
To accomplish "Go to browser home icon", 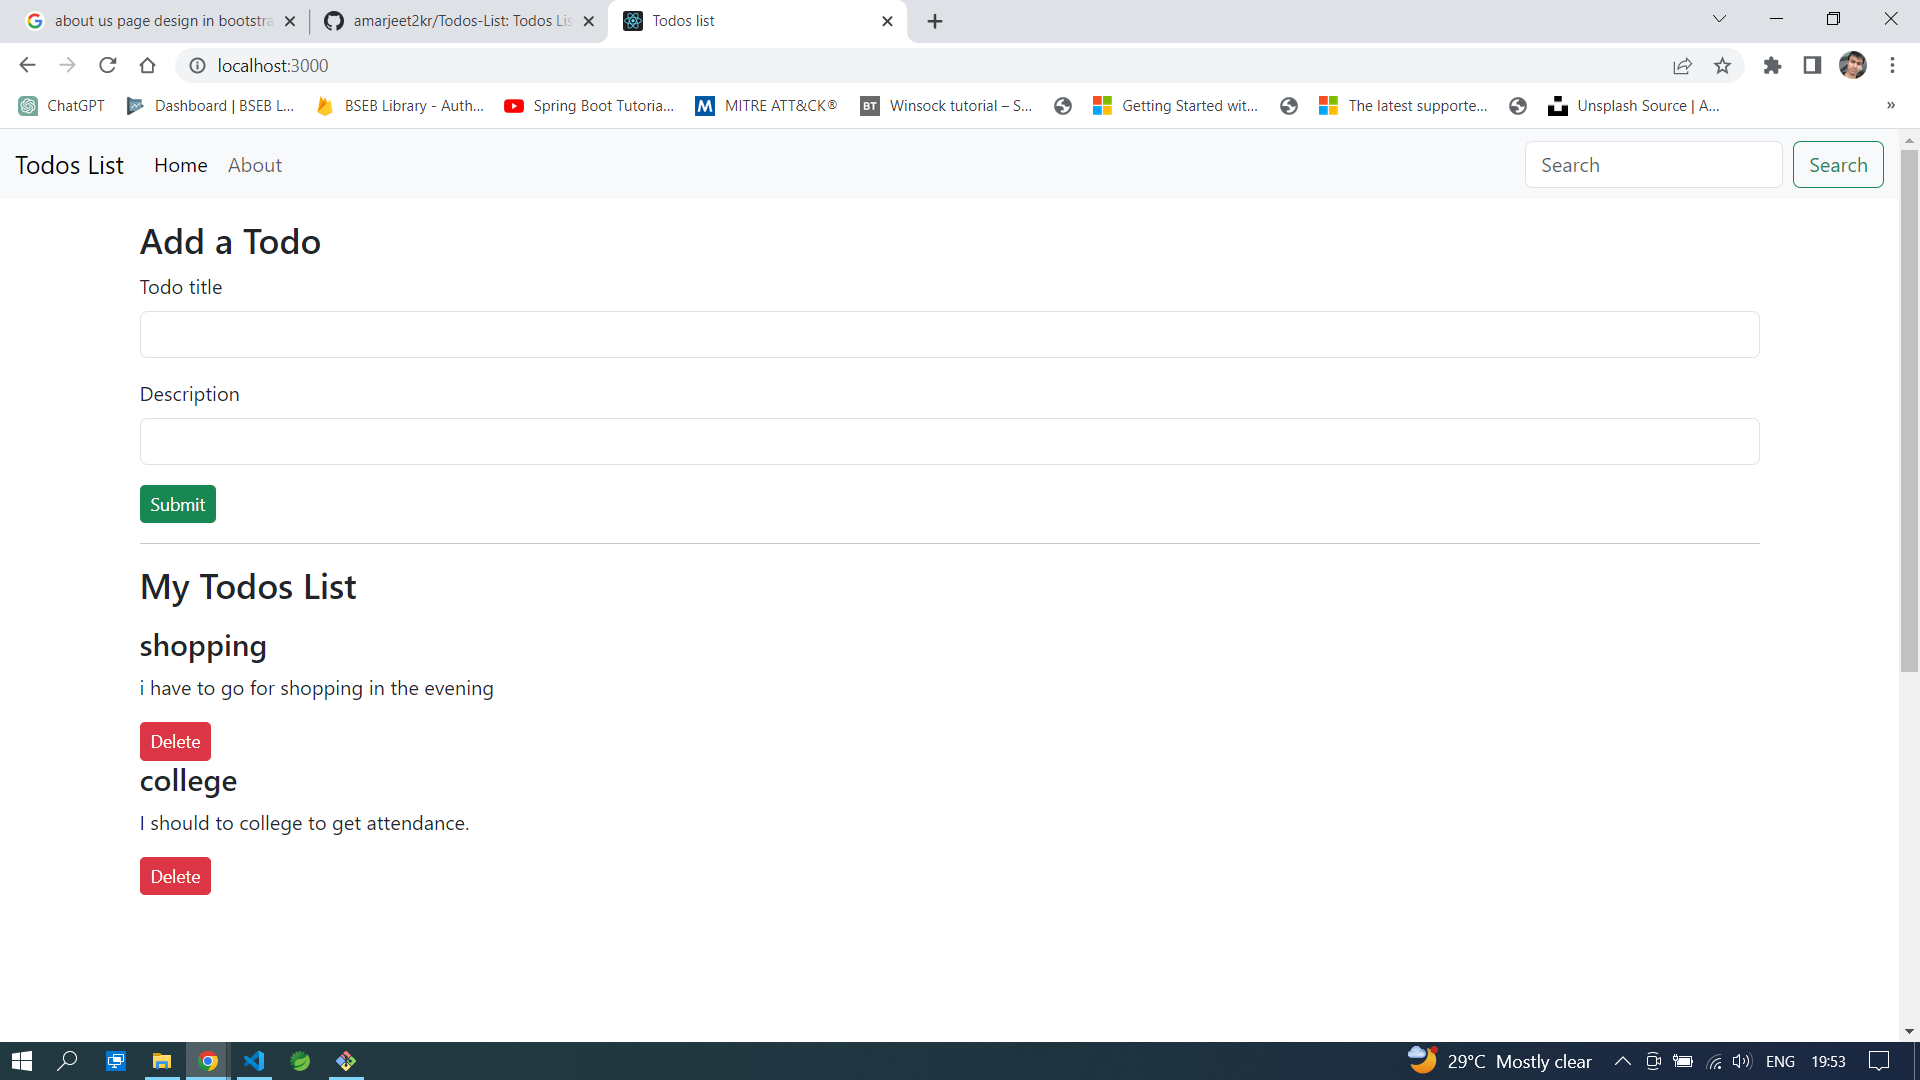I will pos(148,65).
